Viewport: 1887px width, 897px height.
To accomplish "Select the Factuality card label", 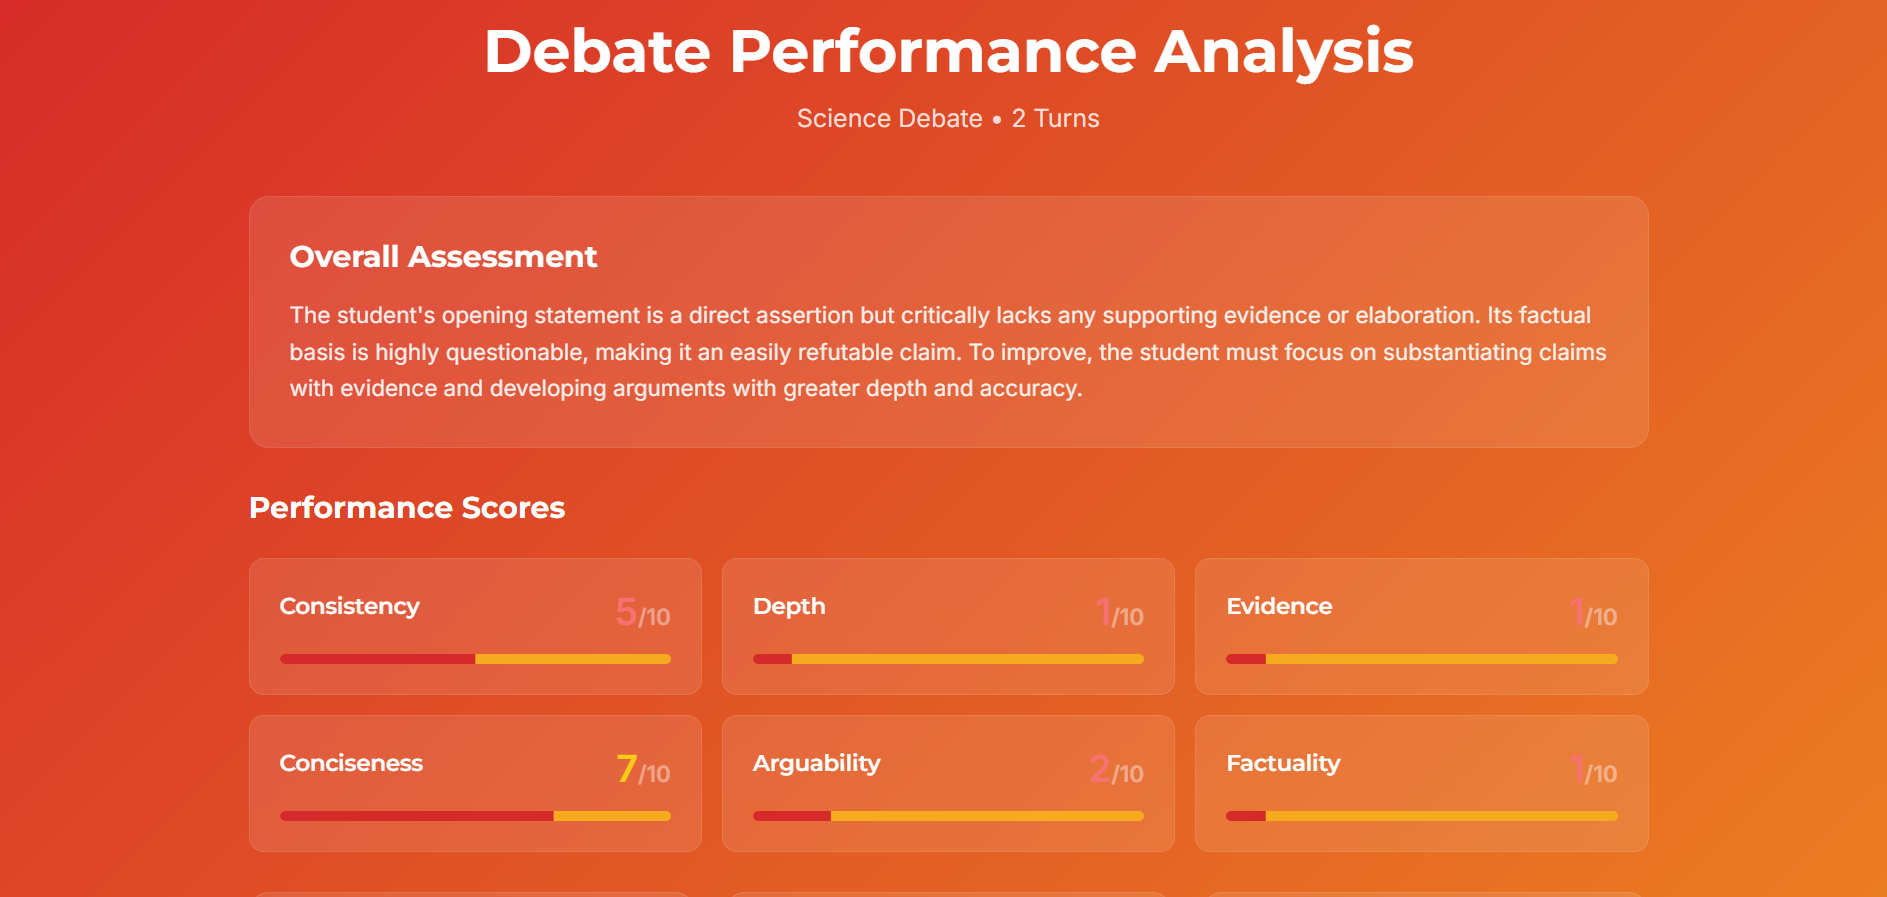I will (1283, 763).
